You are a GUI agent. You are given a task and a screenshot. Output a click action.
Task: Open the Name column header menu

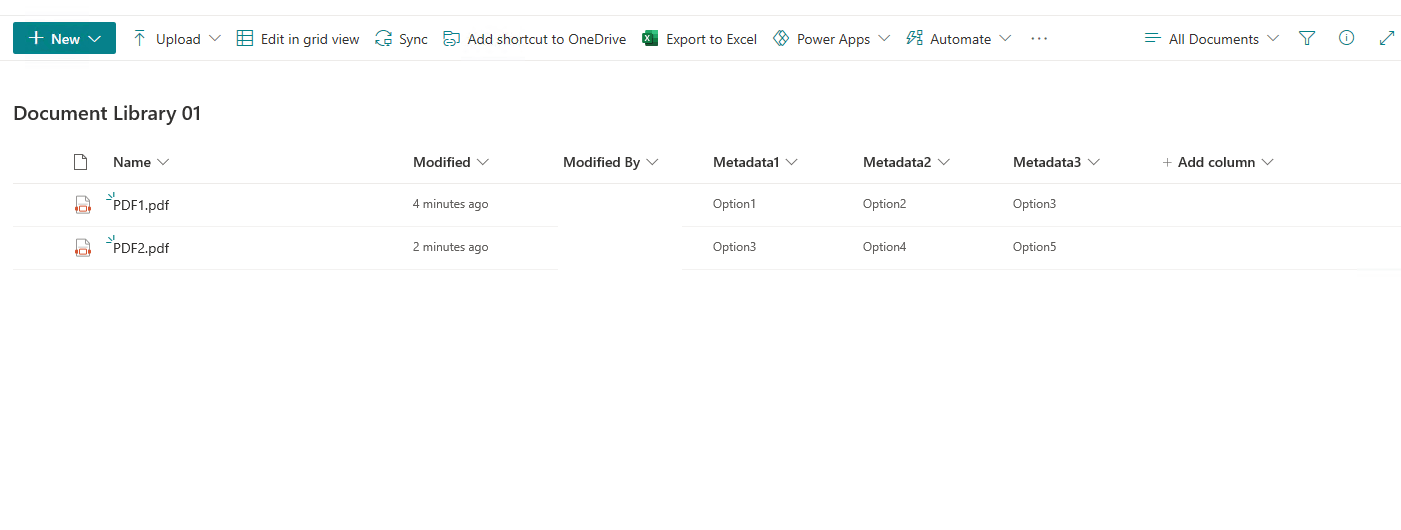click(141, 162)
